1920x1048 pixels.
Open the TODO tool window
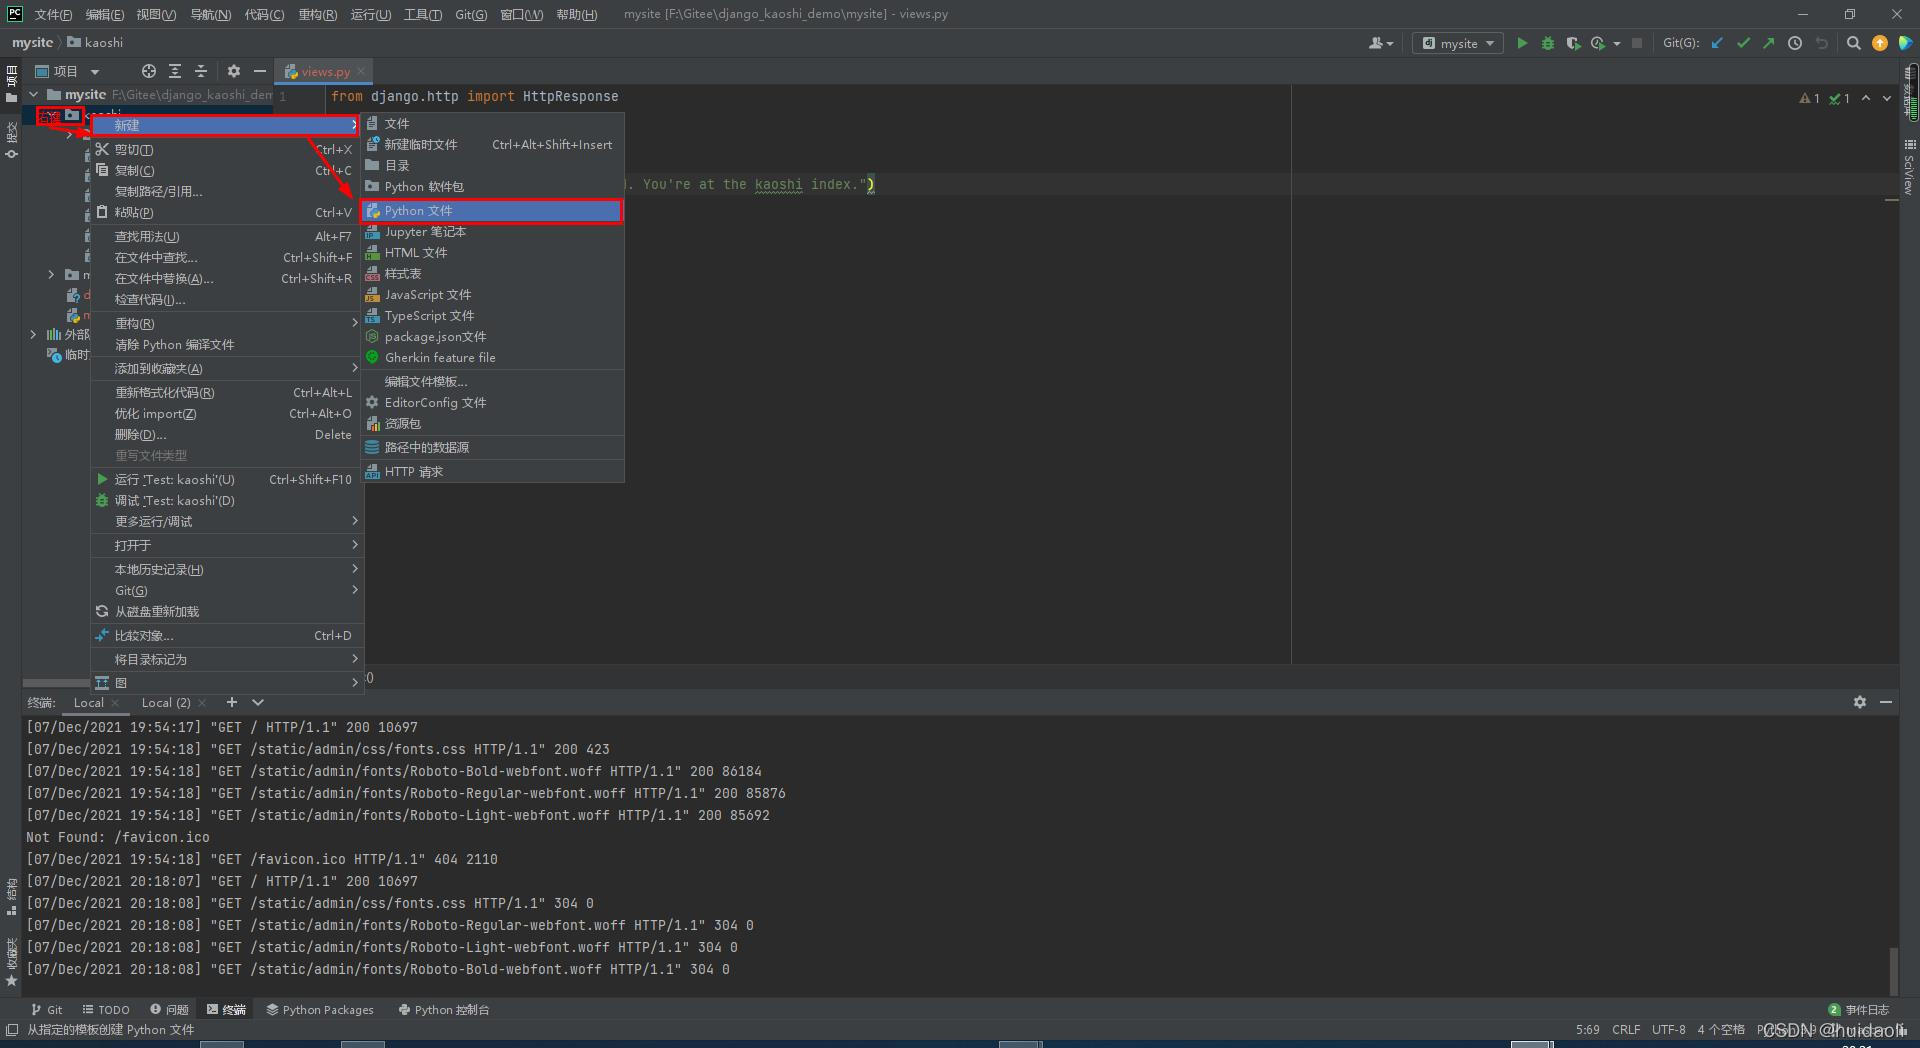pos(106,1009)
